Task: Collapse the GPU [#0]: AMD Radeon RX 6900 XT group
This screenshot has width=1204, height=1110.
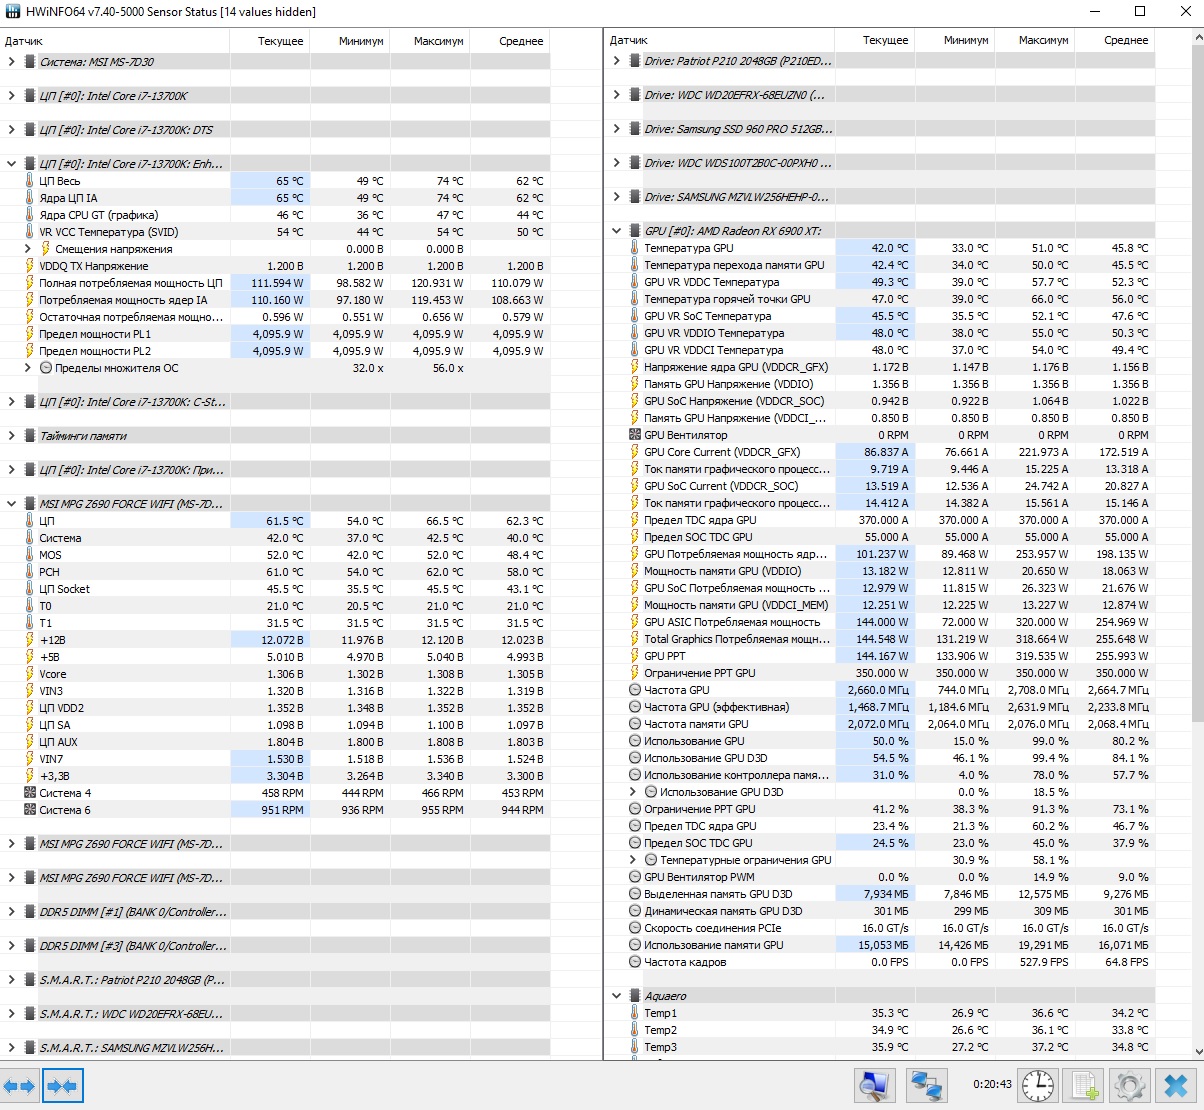Action: click(x=616, y=231)
